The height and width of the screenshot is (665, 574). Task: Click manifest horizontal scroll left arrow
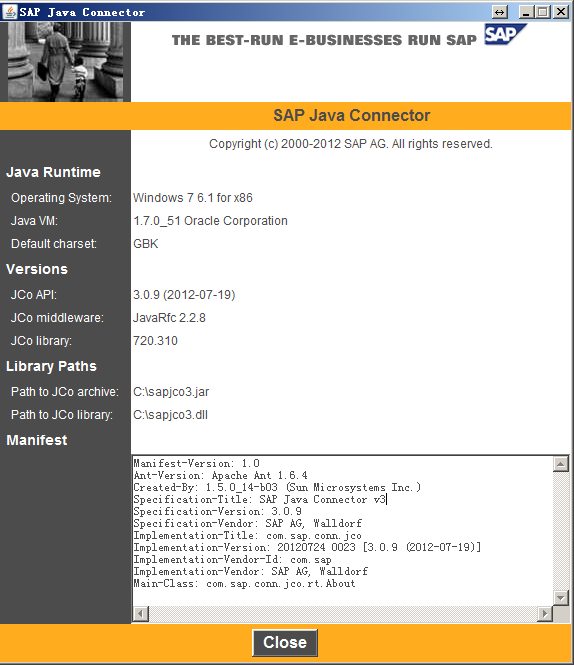[141, 613]
